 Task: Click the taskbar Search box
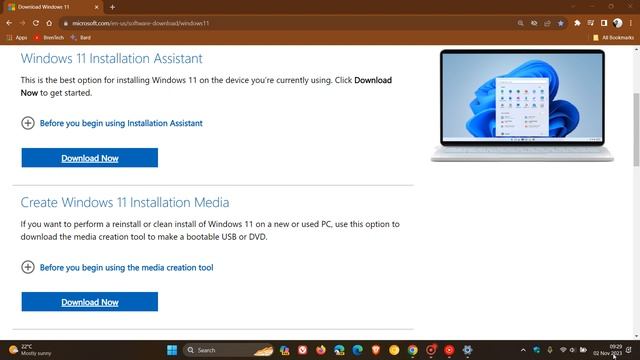(x=229, y=350)
